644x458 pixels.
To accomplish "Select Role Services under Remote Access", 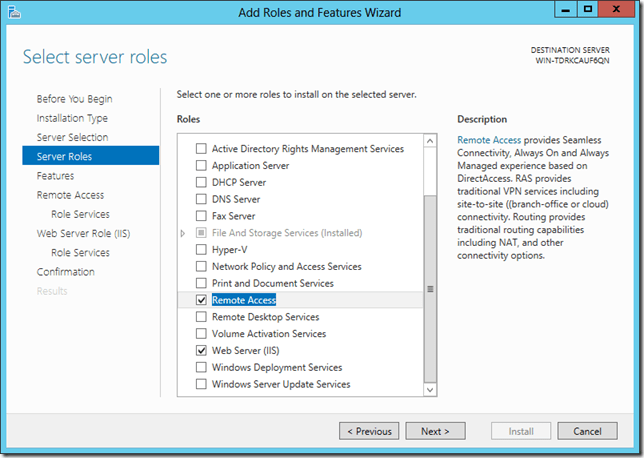I will tap(80, 214).
